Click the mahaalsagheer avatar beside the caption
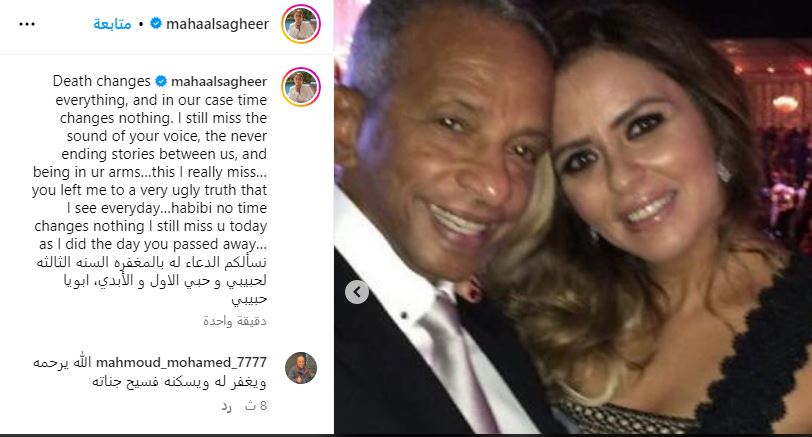The image size is (812, 437). tap(301, 86)
